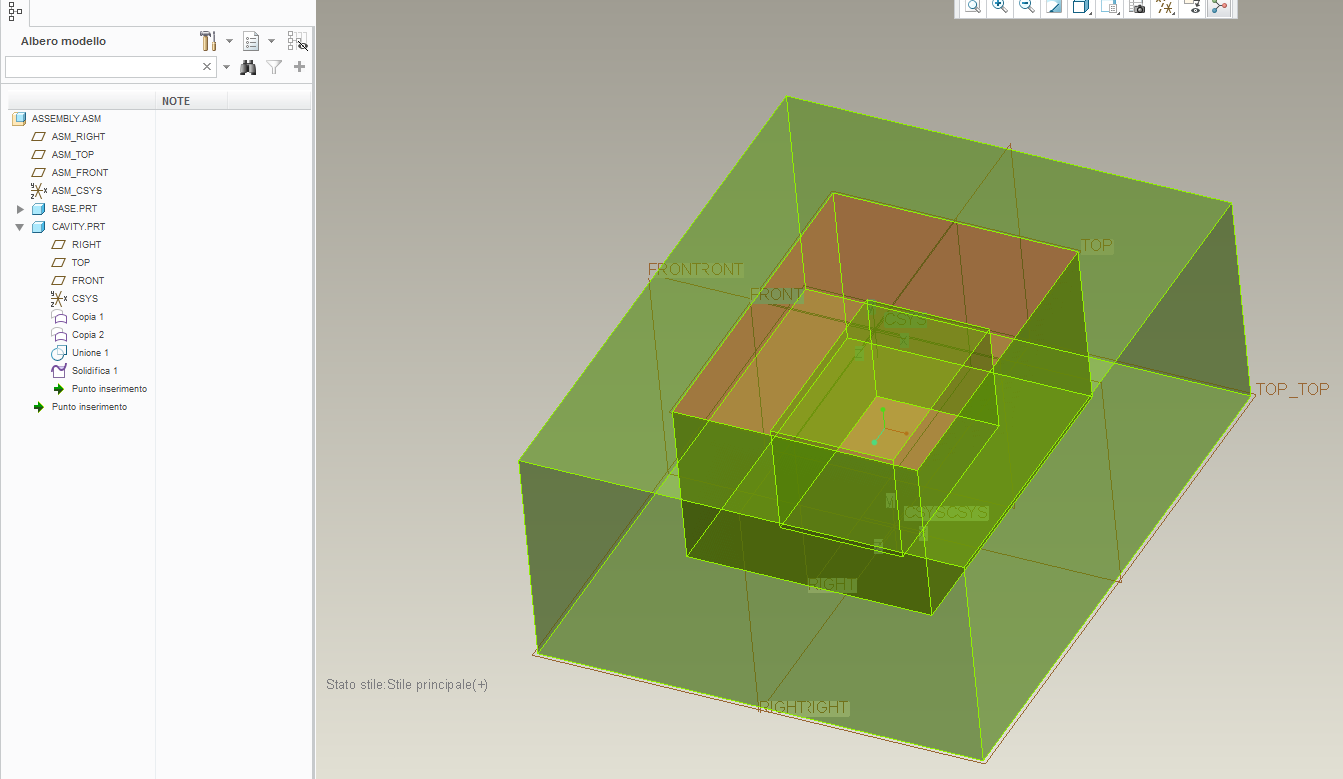Select the CSYS item under CAVITY.PRT
Screen dimensions: 1343x779
[x=85, y=299]
